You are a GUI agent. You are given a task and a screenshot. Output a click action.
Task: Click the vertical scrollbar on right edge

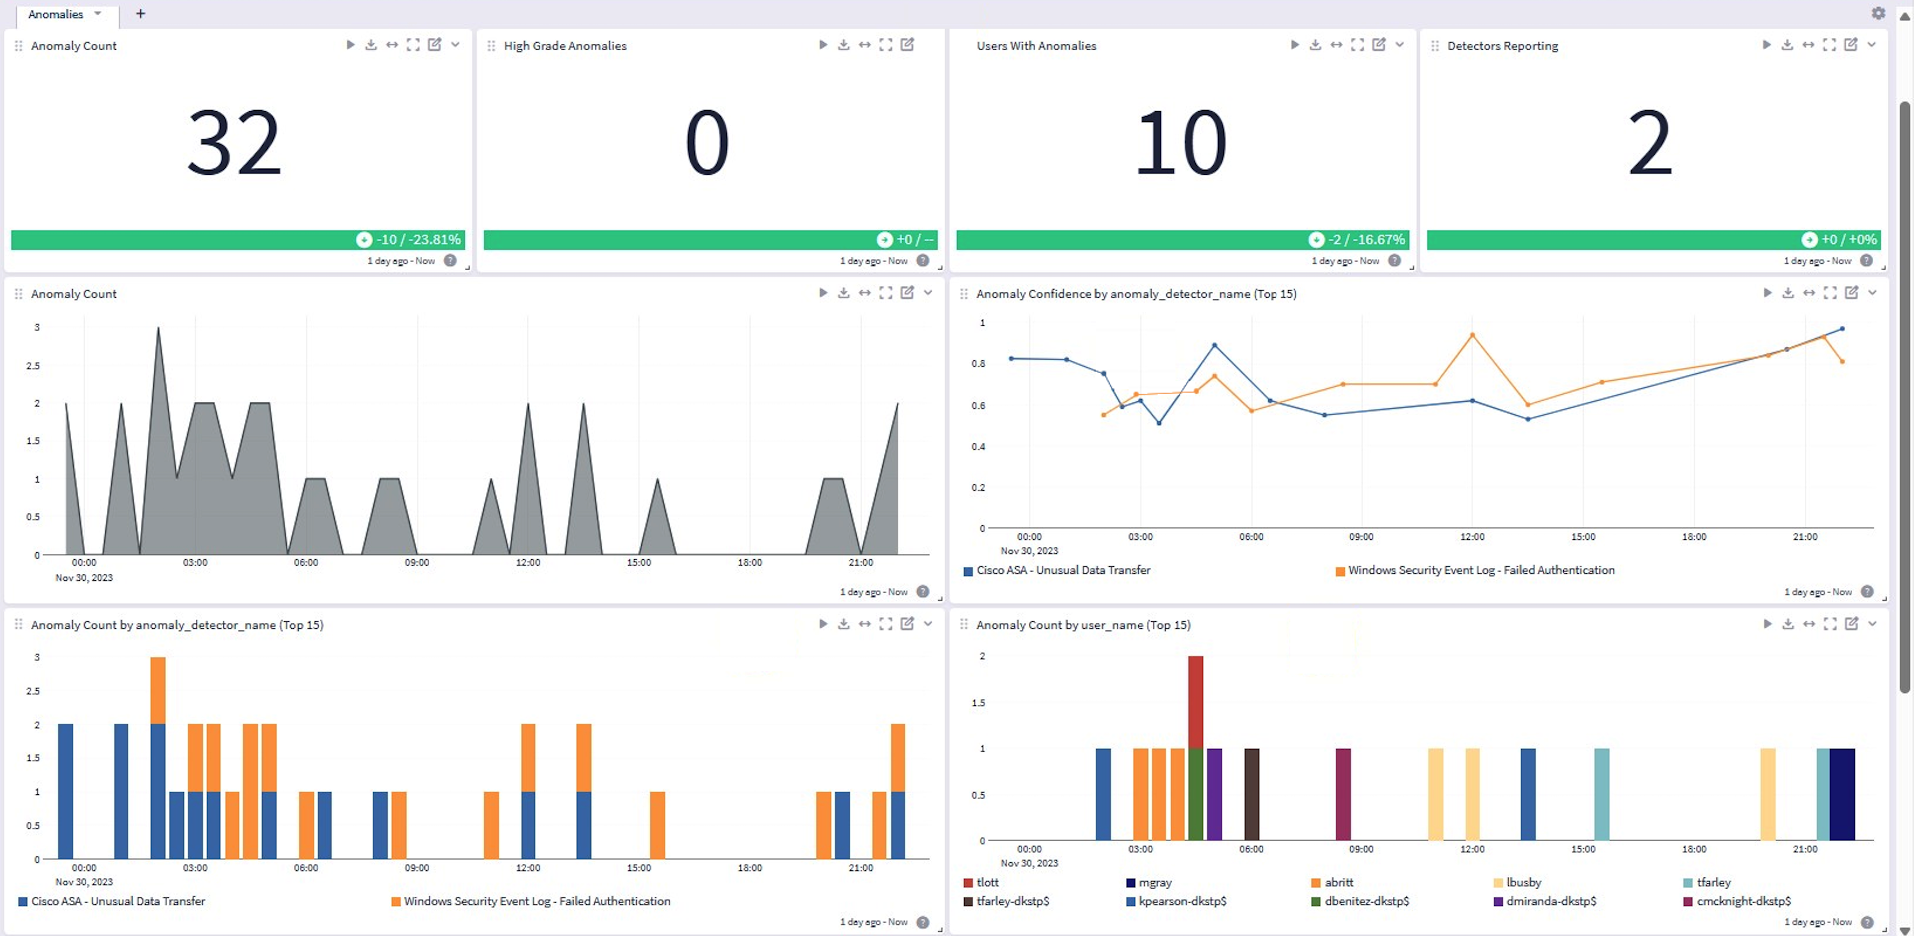pos(1905,400)
